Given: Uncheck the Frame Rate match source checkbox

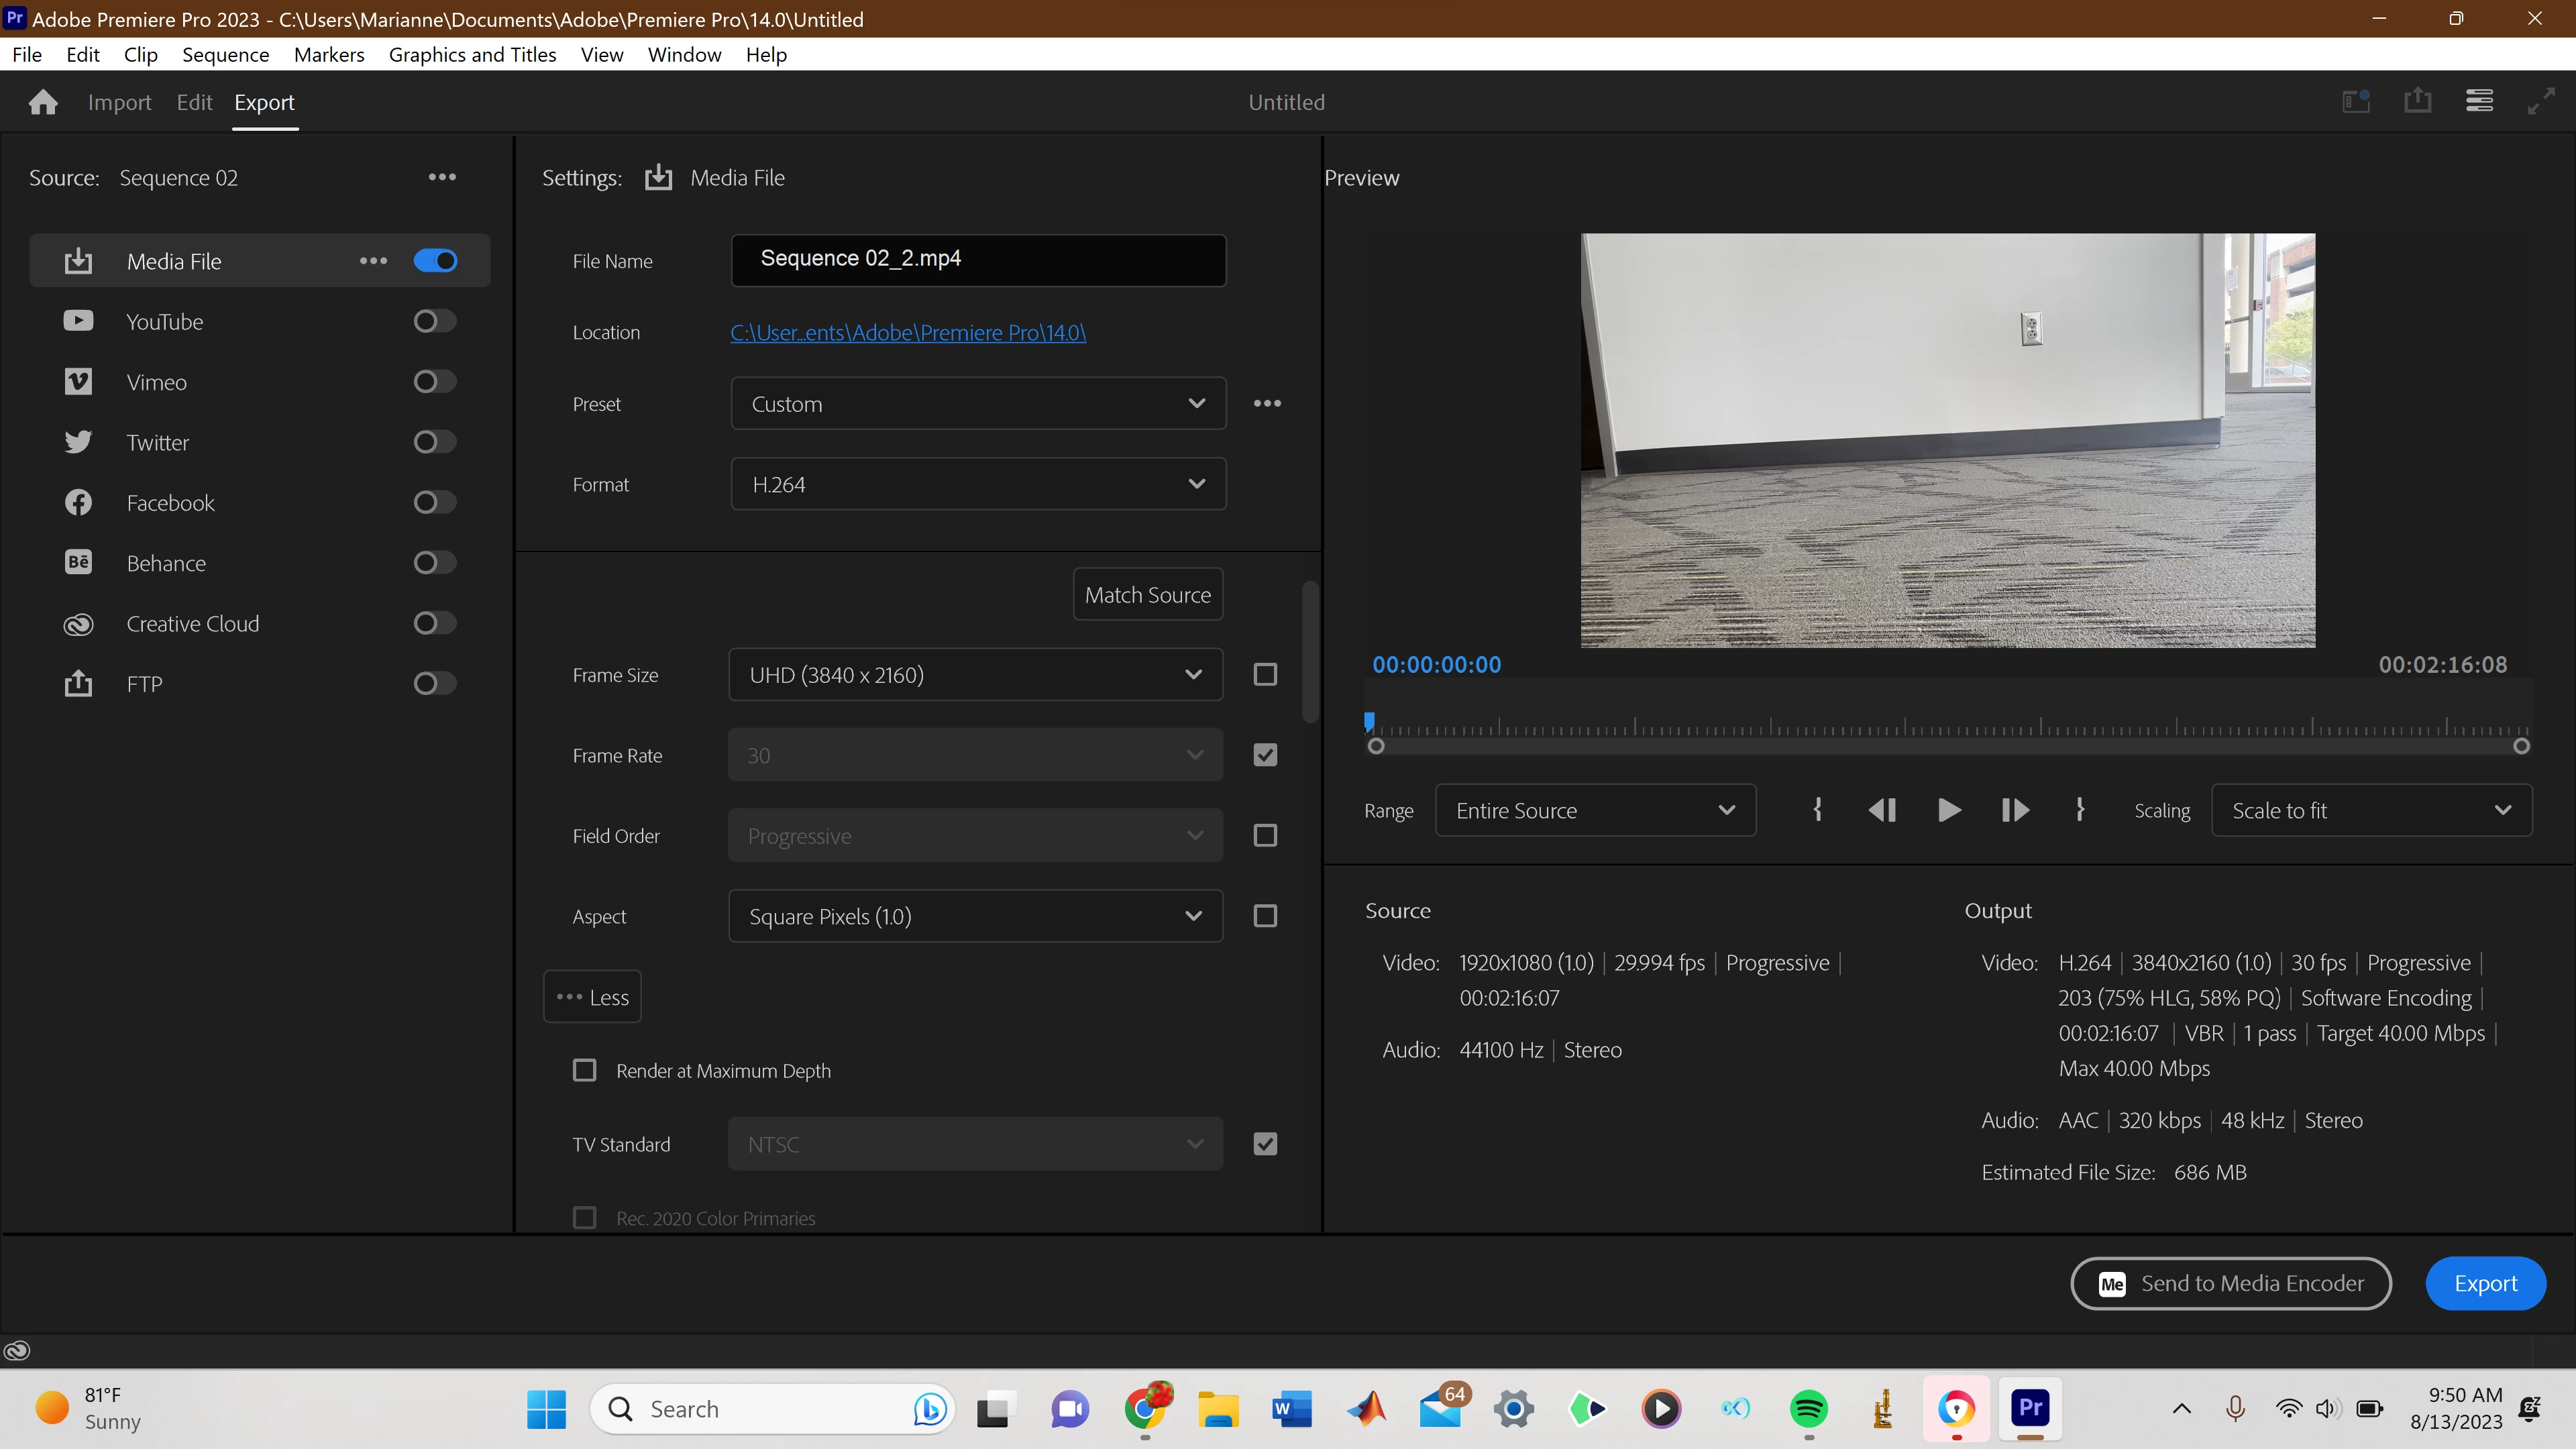Looking at the screenshot, I should pyautogui.click(x=1265, y=755).
